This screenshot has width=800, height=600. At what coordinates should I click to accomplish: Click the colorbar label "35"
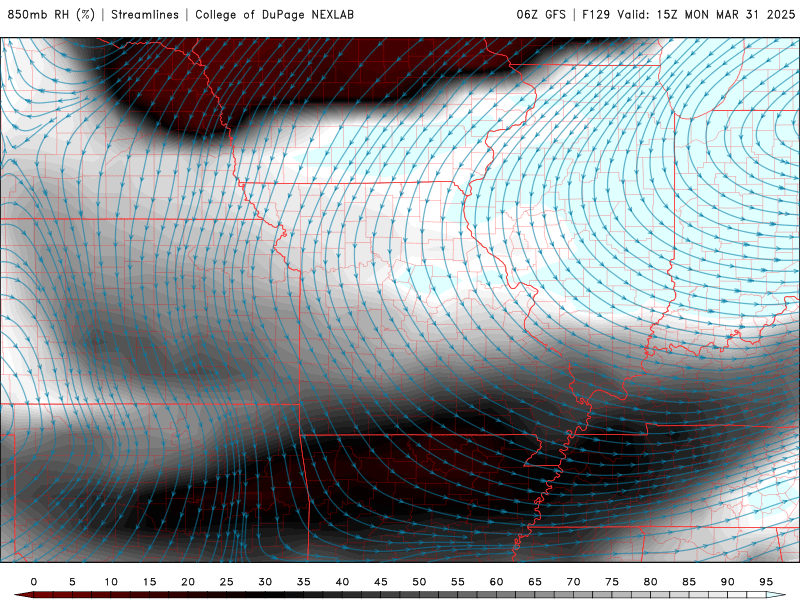click(304, 582)
